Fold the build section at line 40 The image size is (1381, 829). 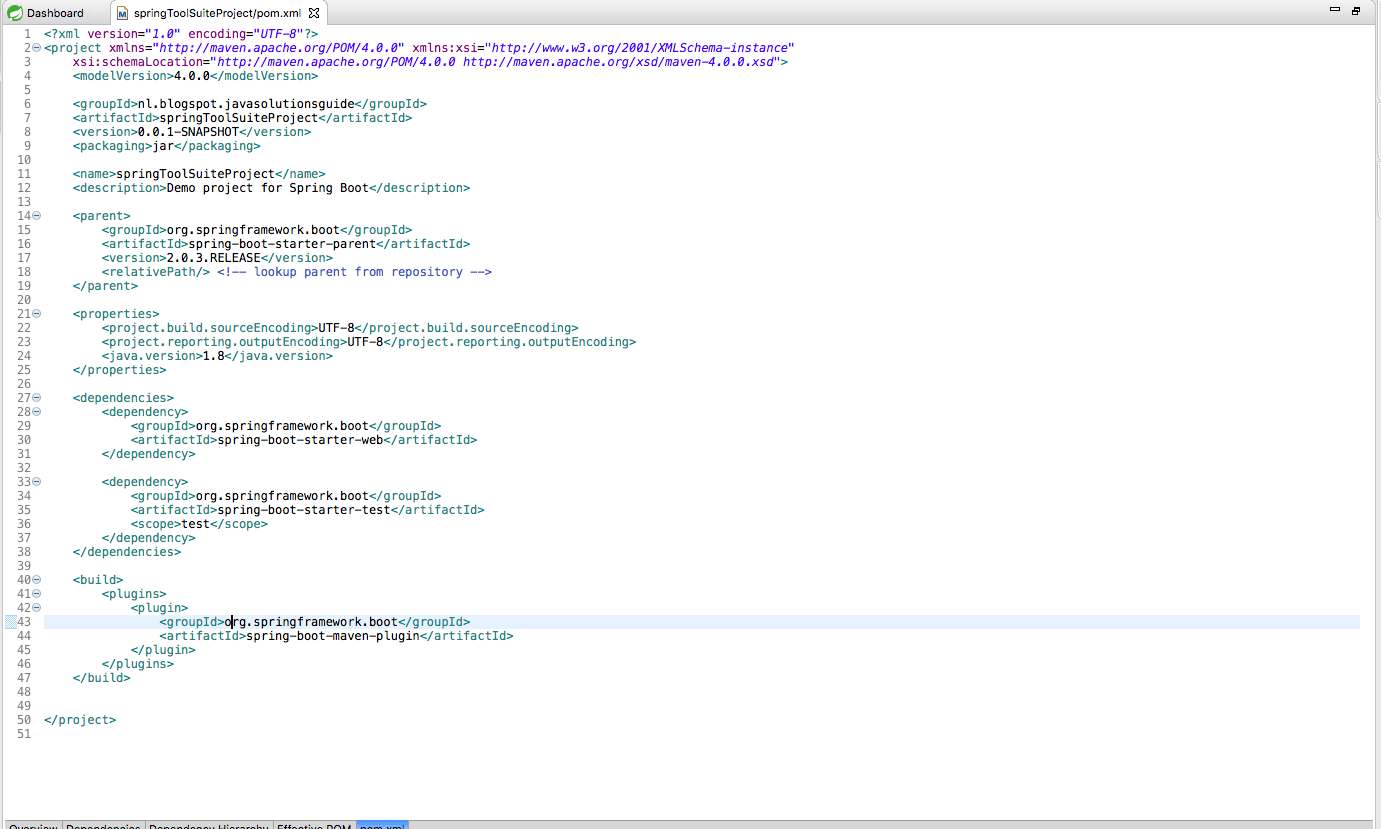click(x=37, y=580)
